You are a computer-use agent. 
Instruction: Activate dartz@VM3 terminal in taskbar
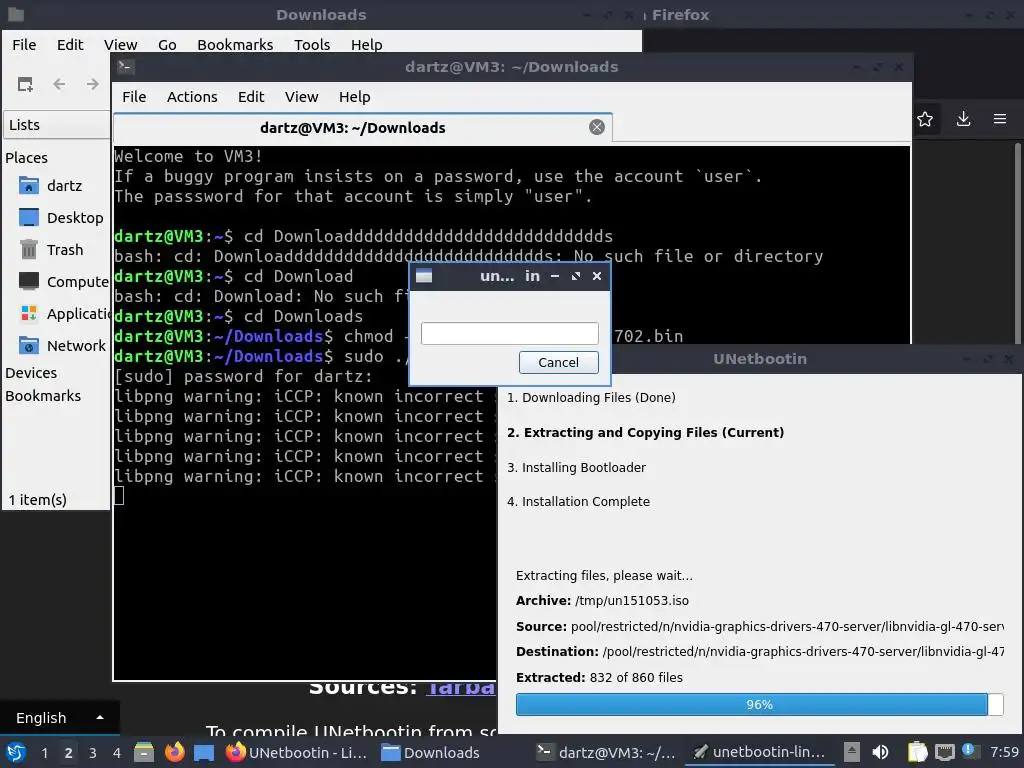pos(606,752)
